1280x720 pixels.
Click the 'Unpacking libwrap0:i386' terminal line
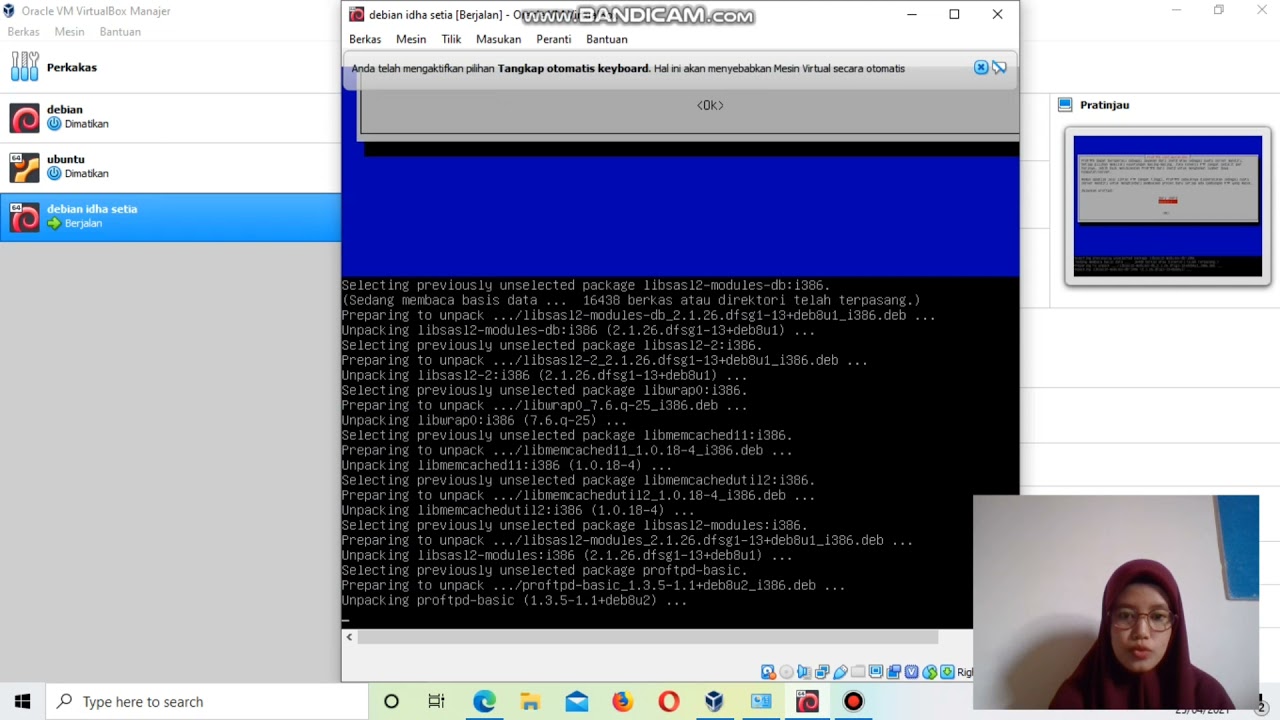[x=484, y=421]
